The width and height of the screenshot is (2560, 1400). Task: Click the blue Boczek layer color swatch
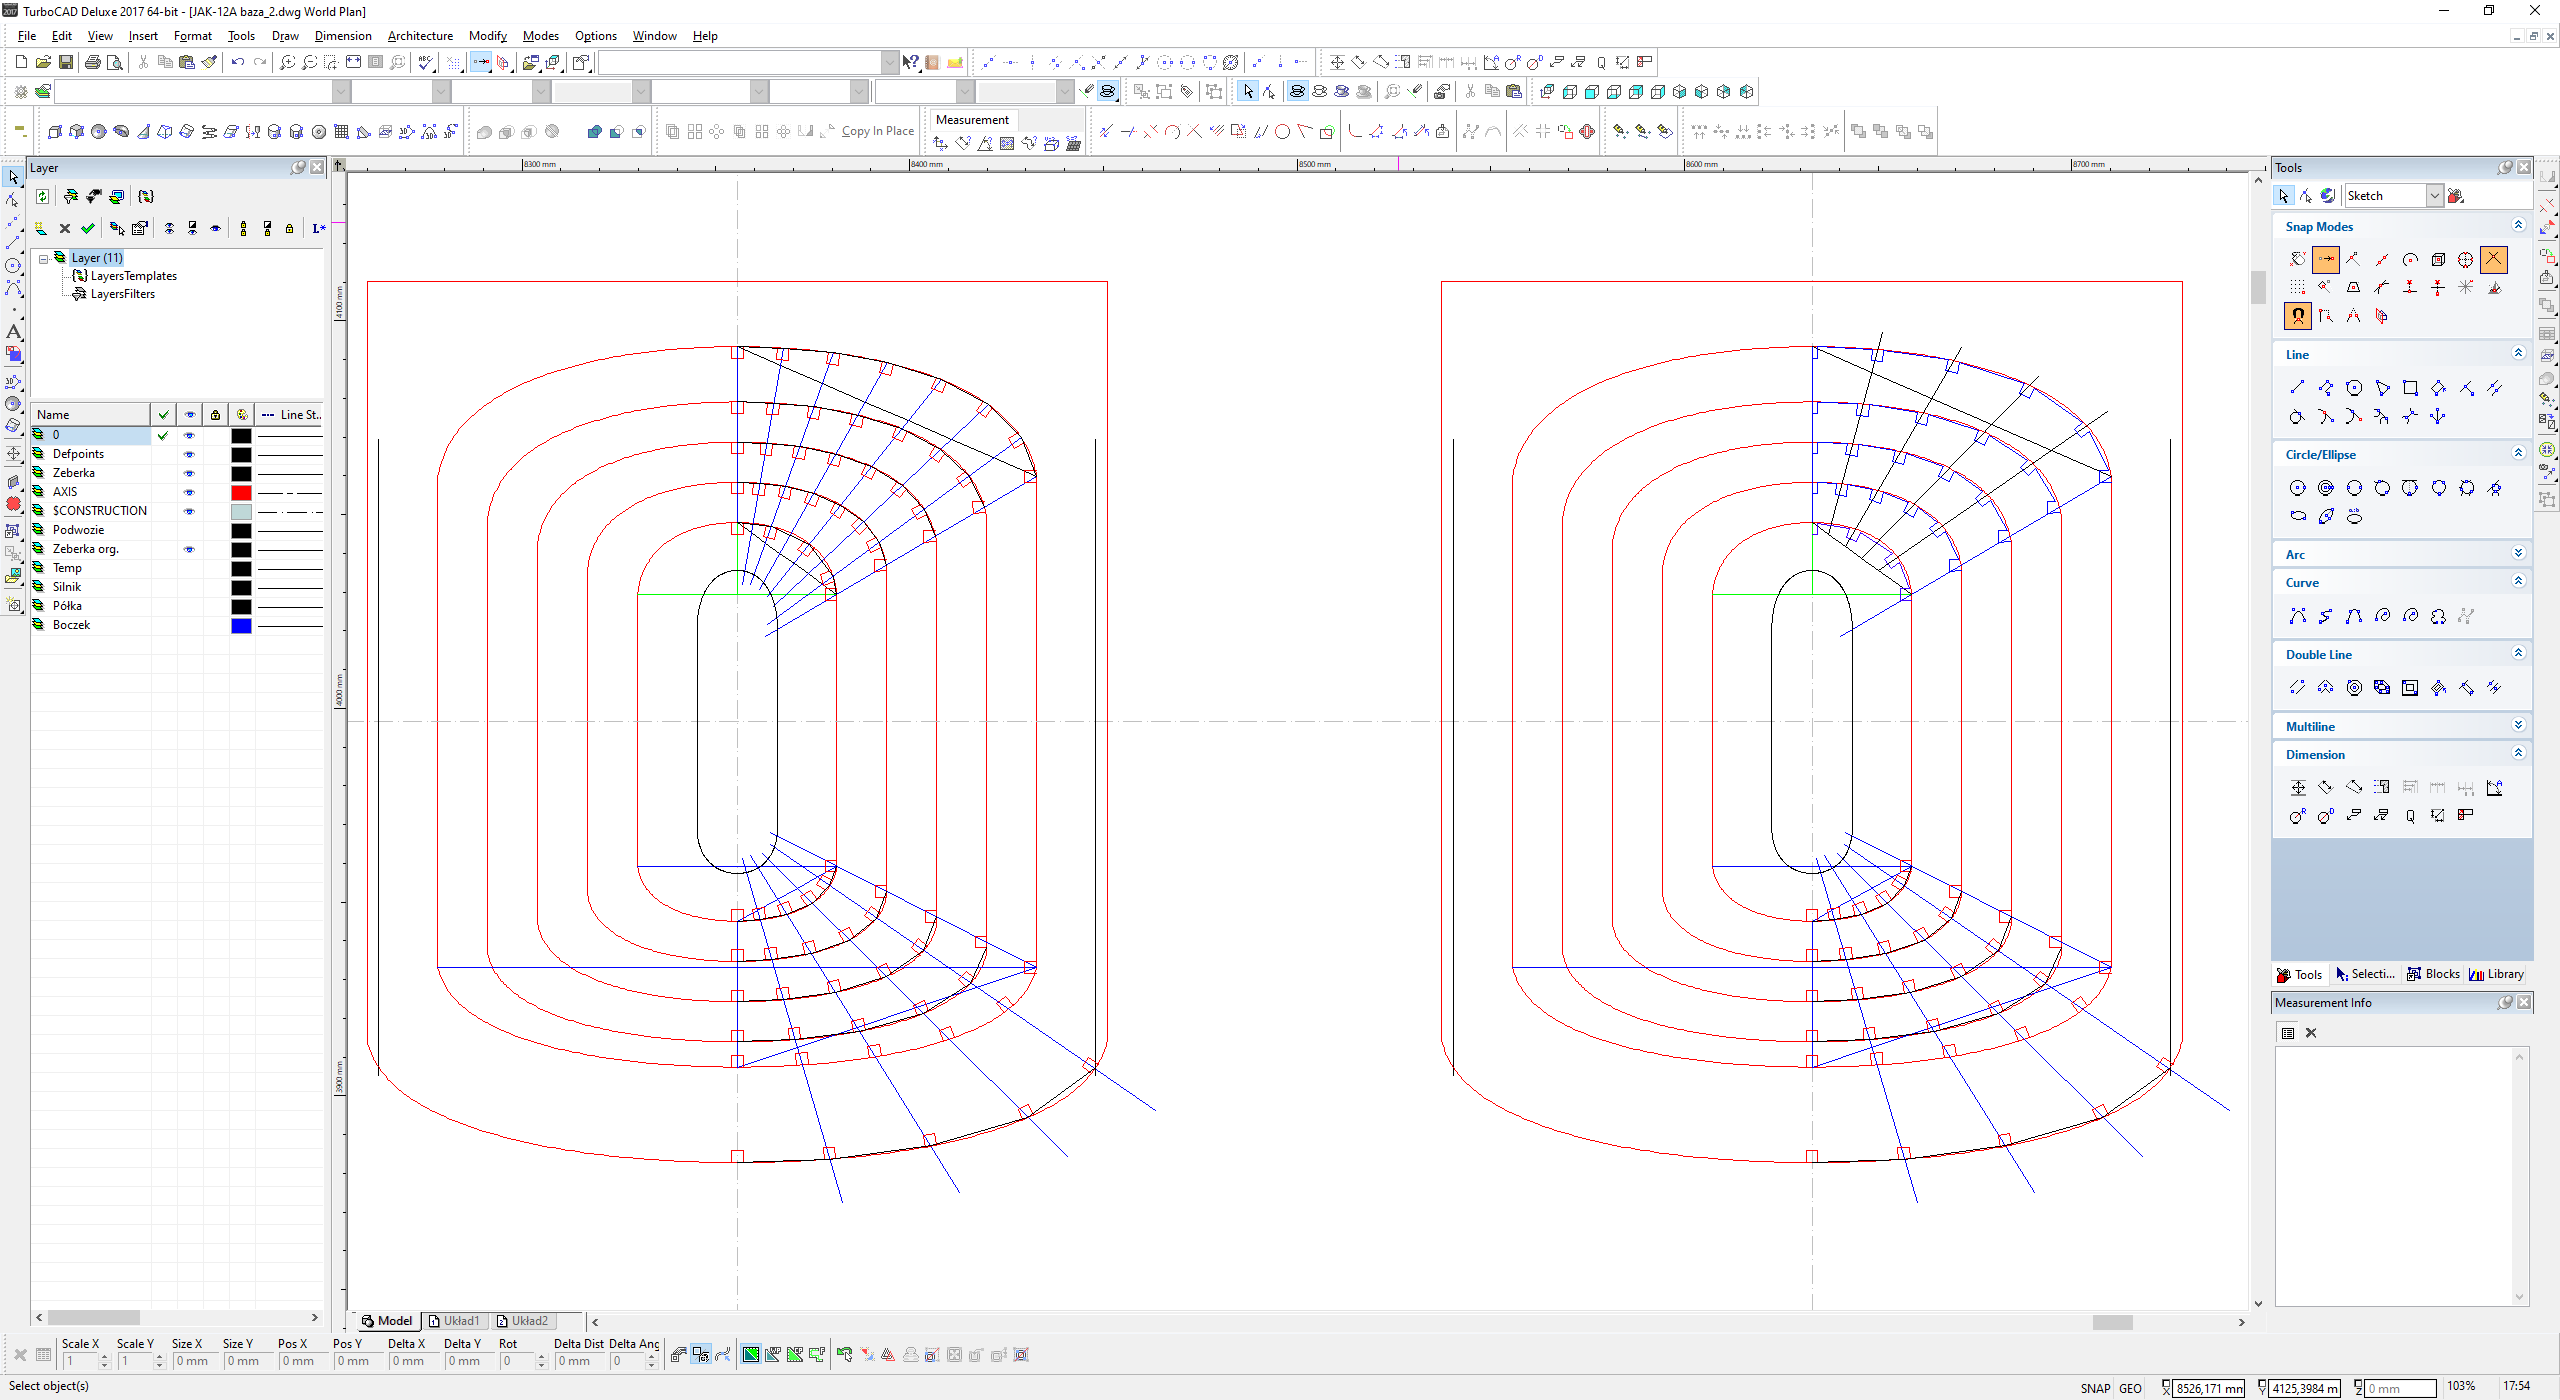(241, 626)
